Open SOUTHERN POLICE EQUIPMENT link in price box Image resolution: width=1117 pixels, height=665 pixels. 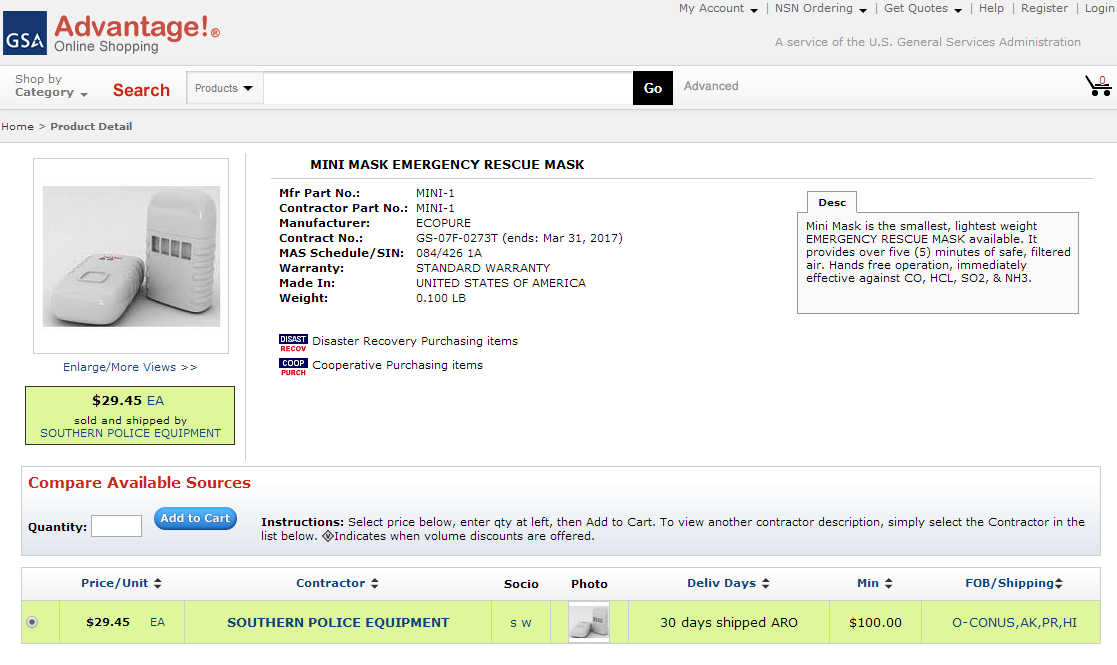[130, 433]
